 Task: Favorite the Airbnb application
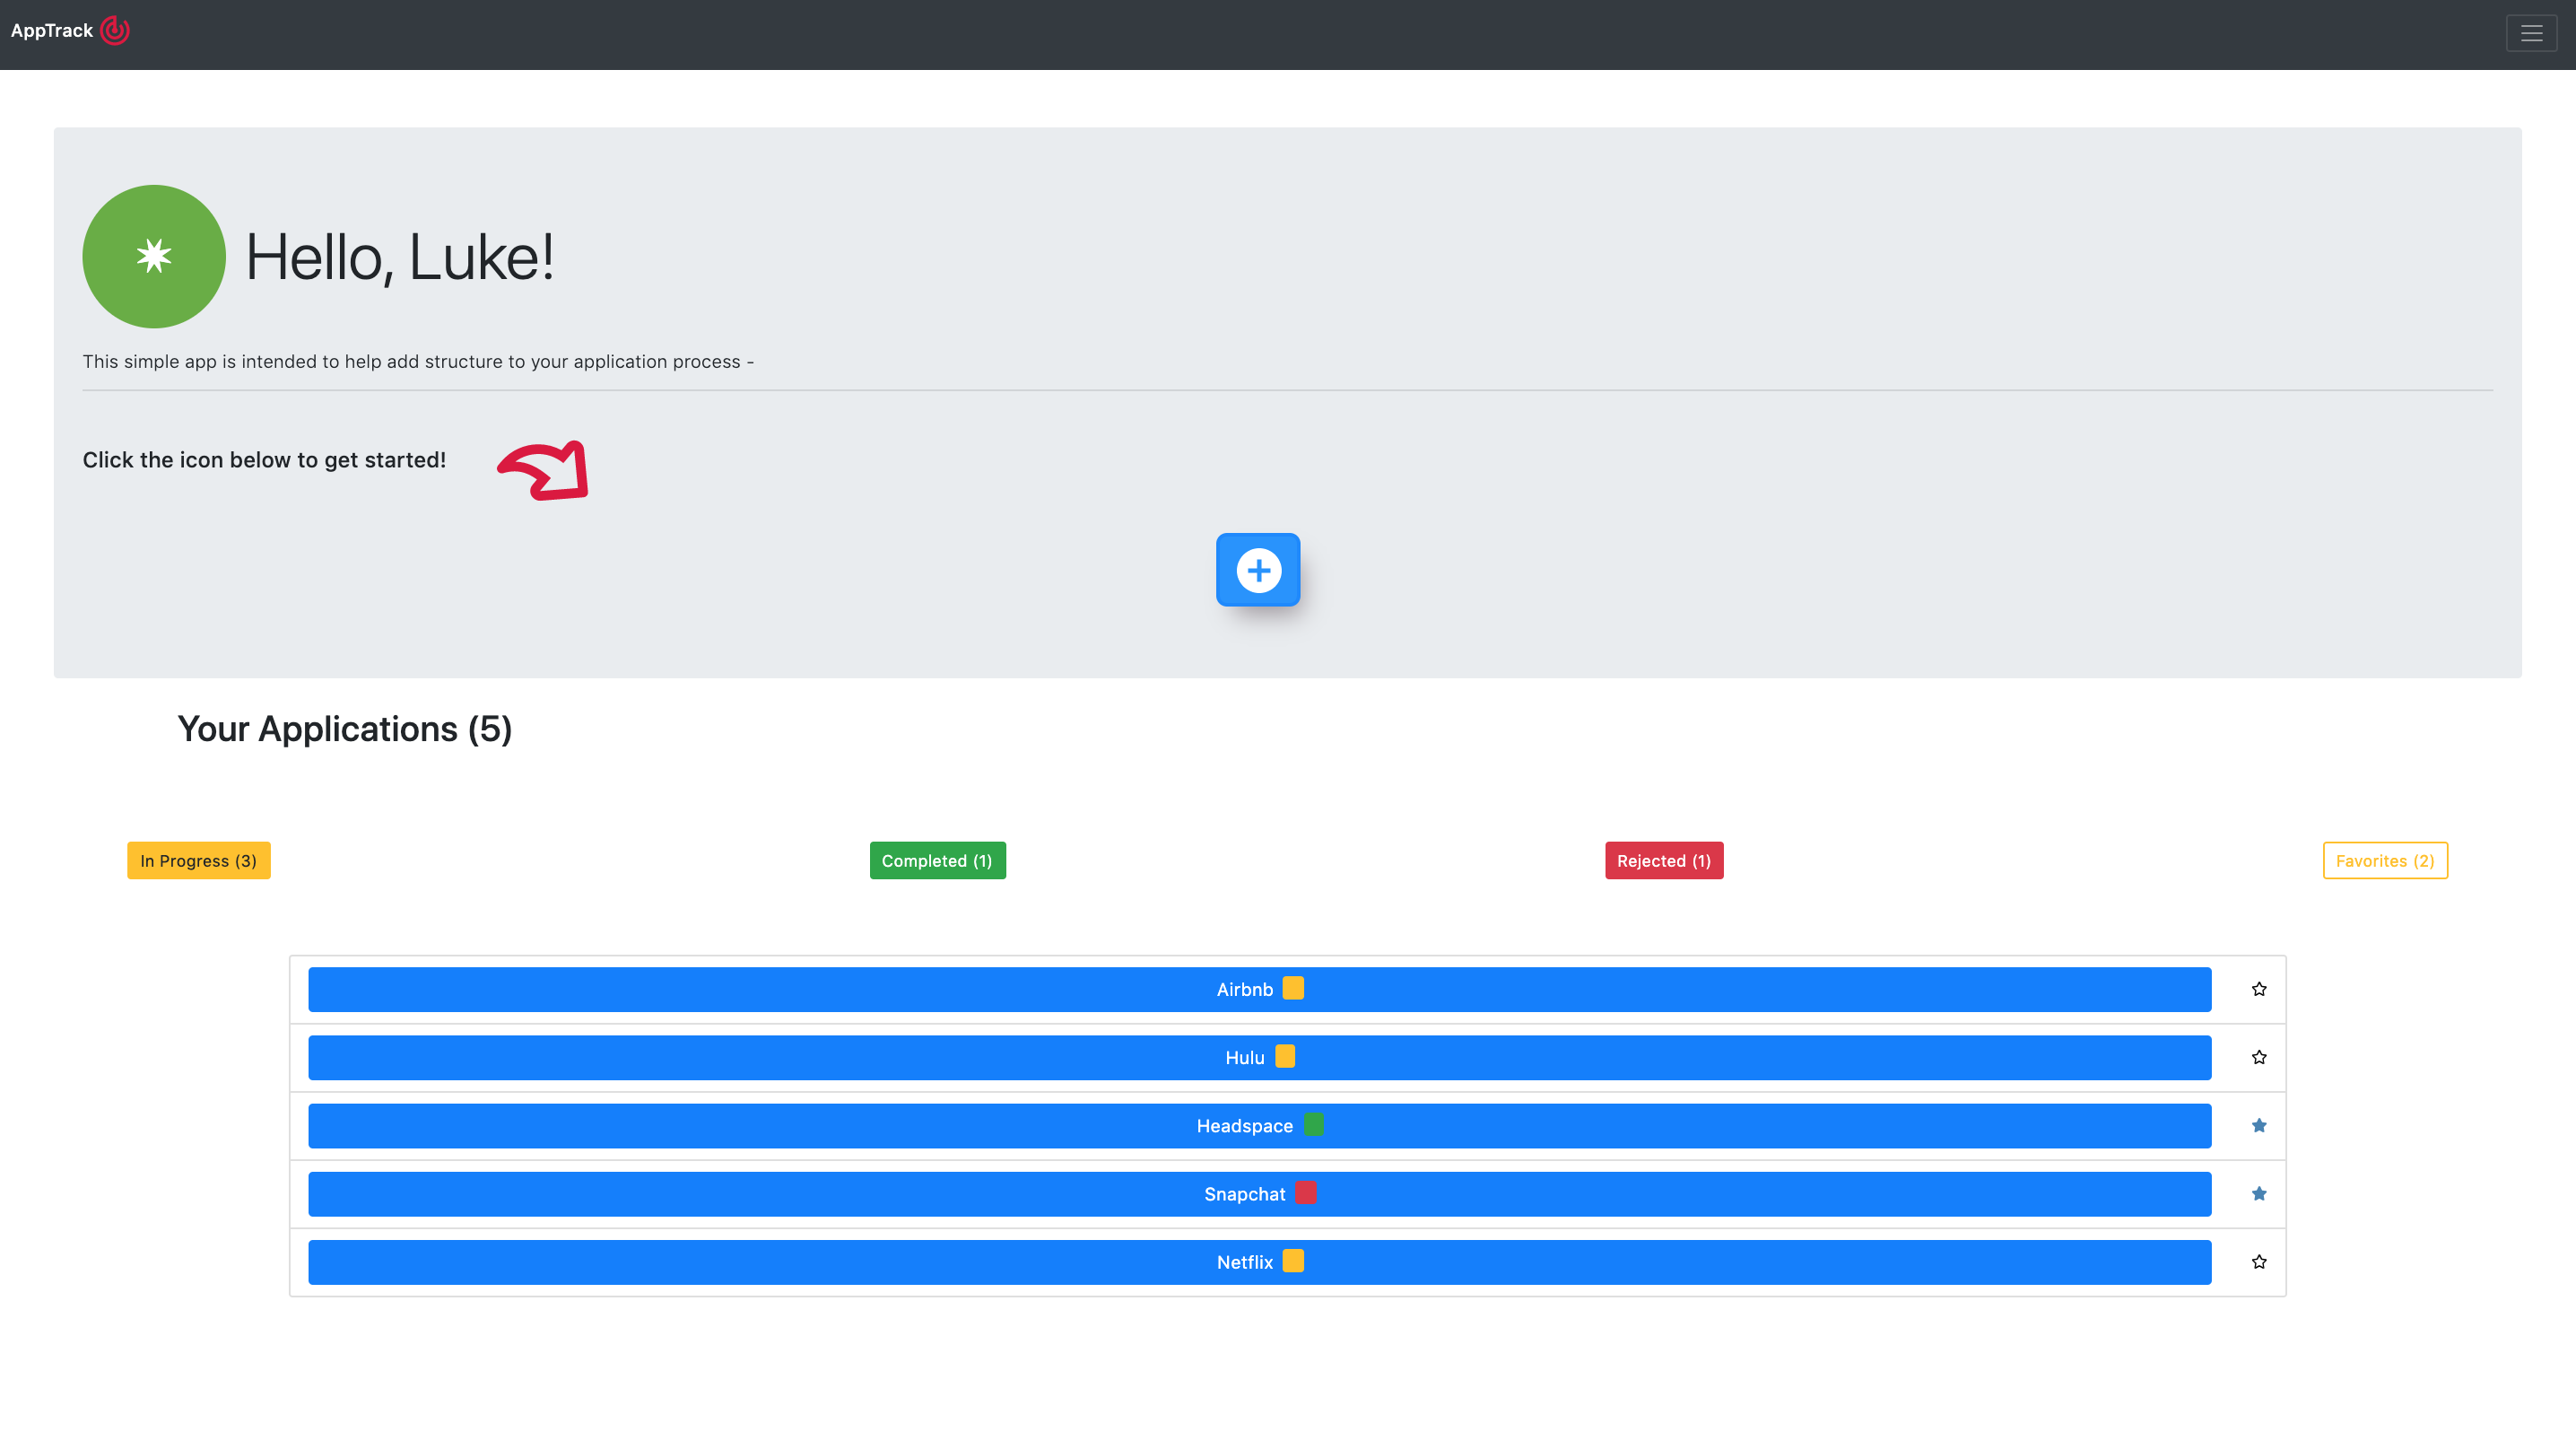[x=2259, y=989]
